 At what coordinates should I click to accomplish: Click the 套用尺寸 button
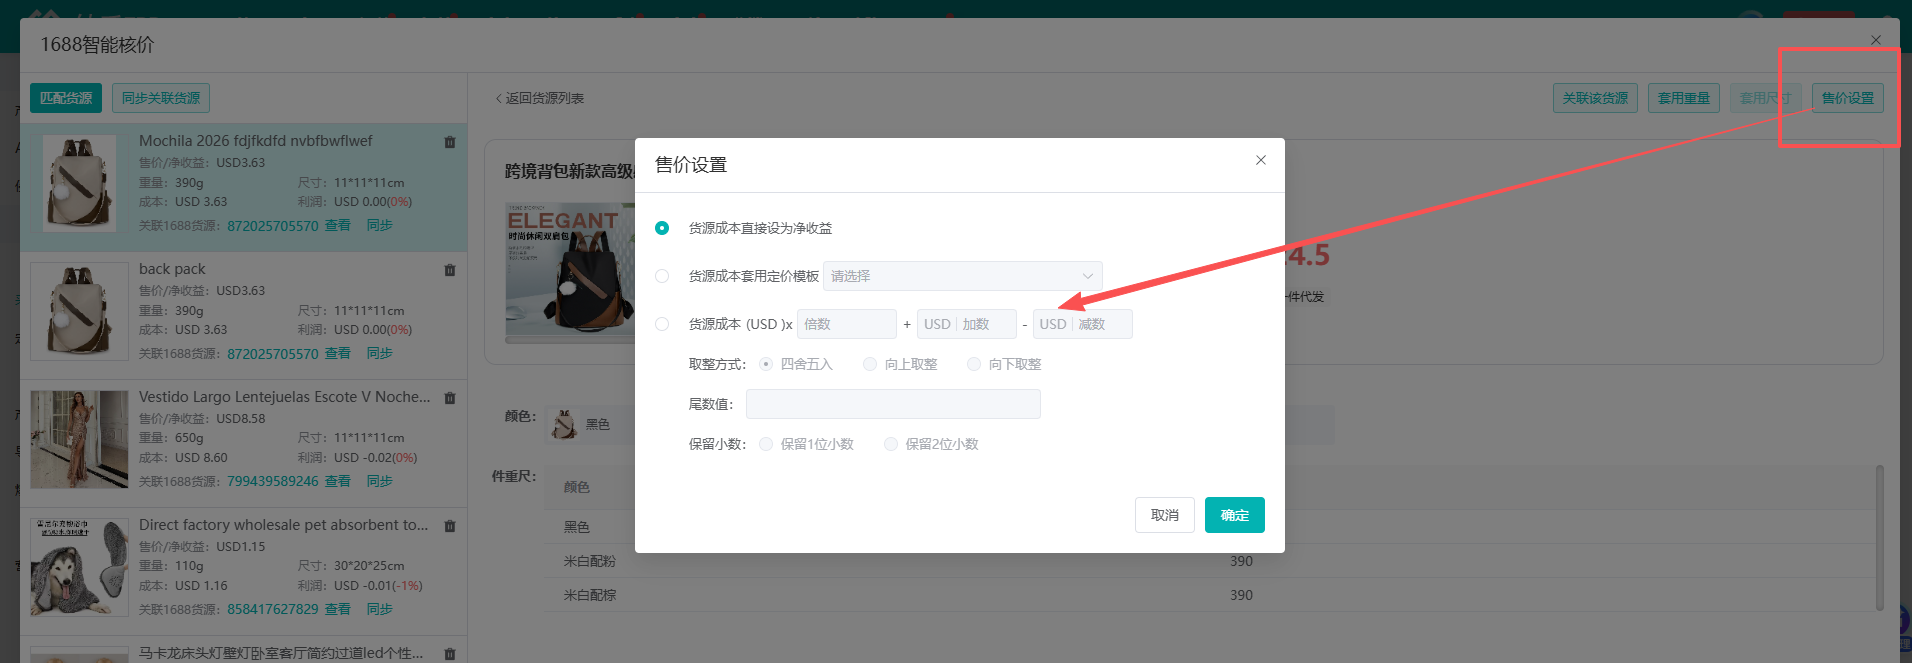(1765, 98)
